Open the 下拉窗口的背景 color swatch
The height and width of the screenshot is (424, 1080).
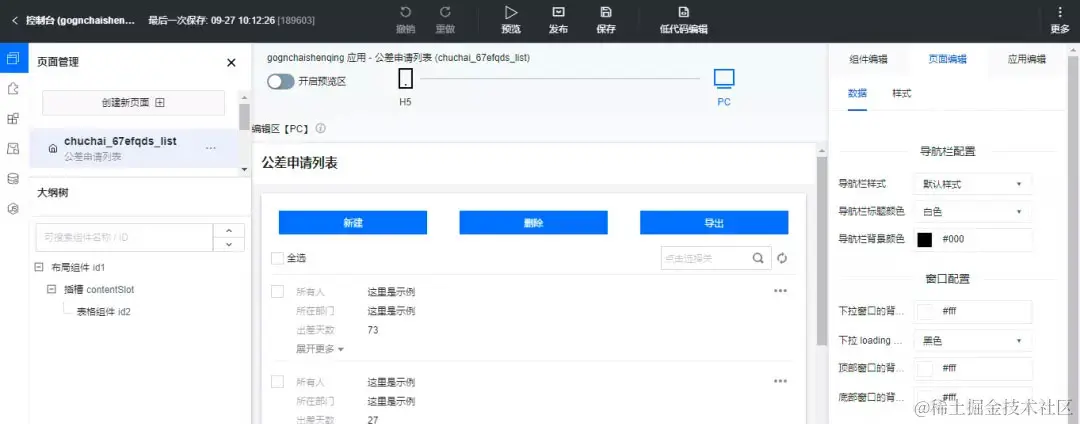(925, 311)
